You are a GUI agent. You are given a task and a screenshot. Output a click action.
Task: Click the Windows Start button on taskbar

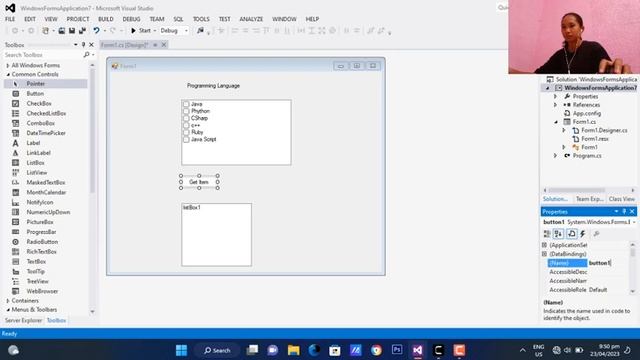(x=181, y=350)
